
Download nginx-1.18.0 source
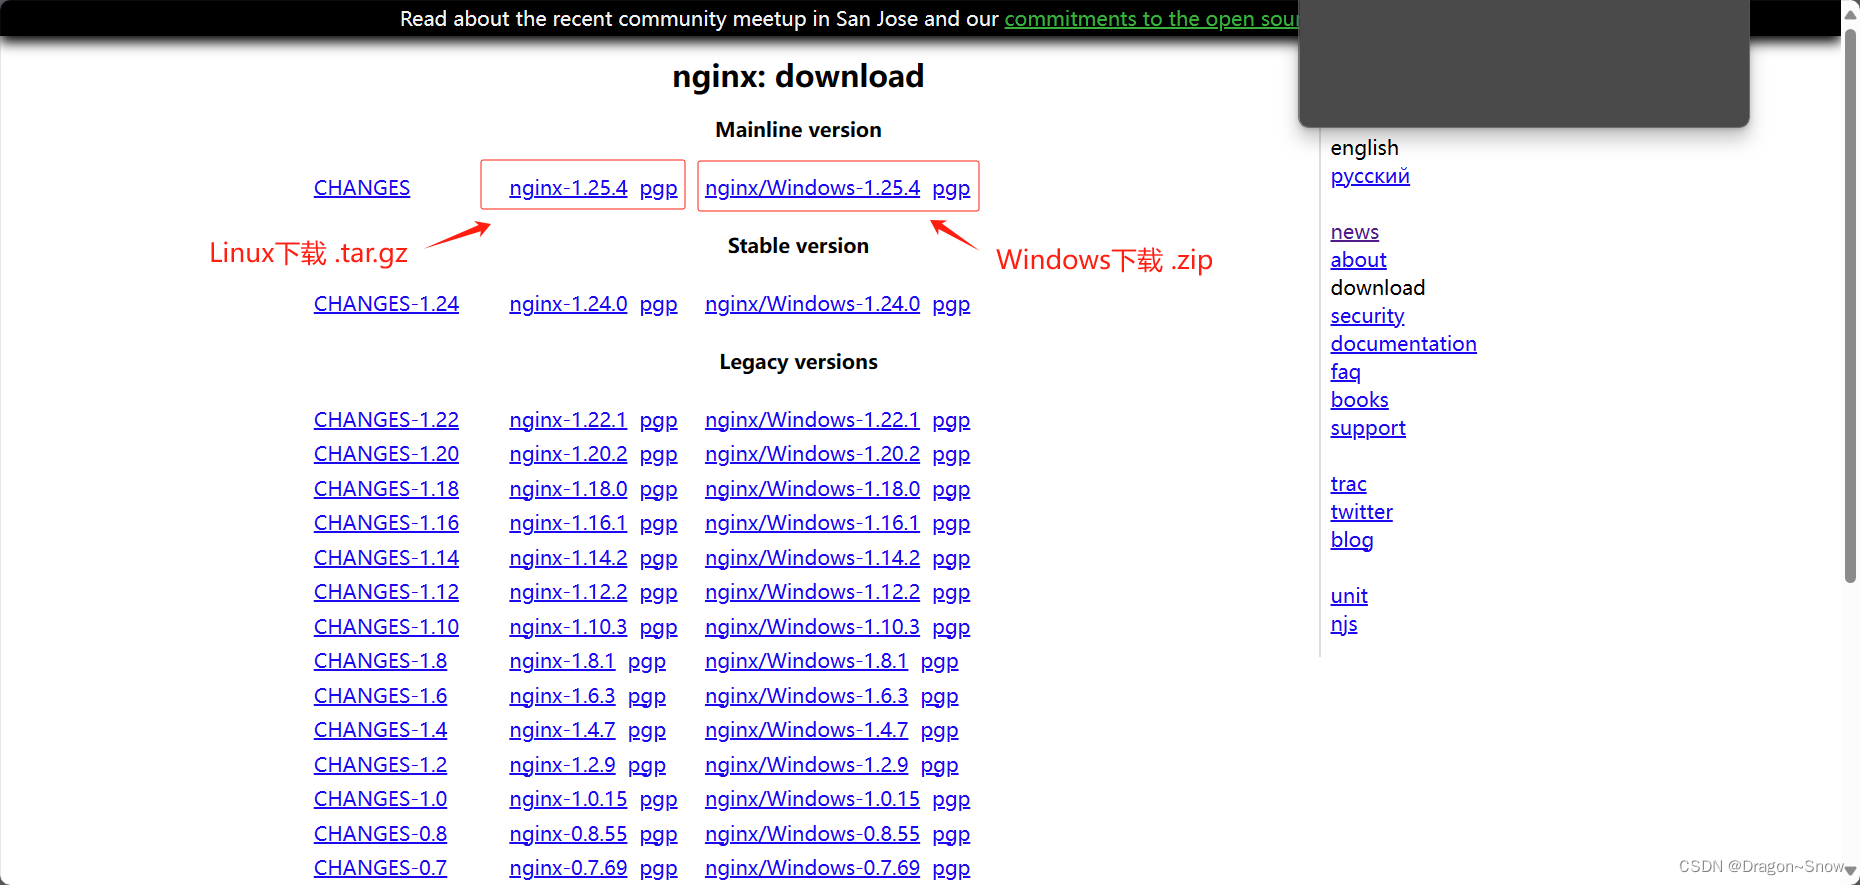point(568,489)
